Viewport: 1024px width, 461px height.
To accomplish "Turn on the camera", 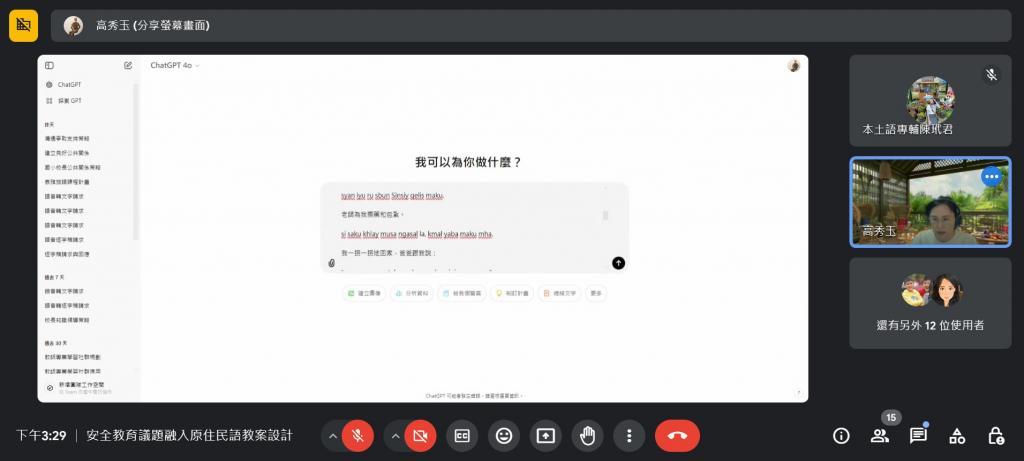I will click(420, 436).
